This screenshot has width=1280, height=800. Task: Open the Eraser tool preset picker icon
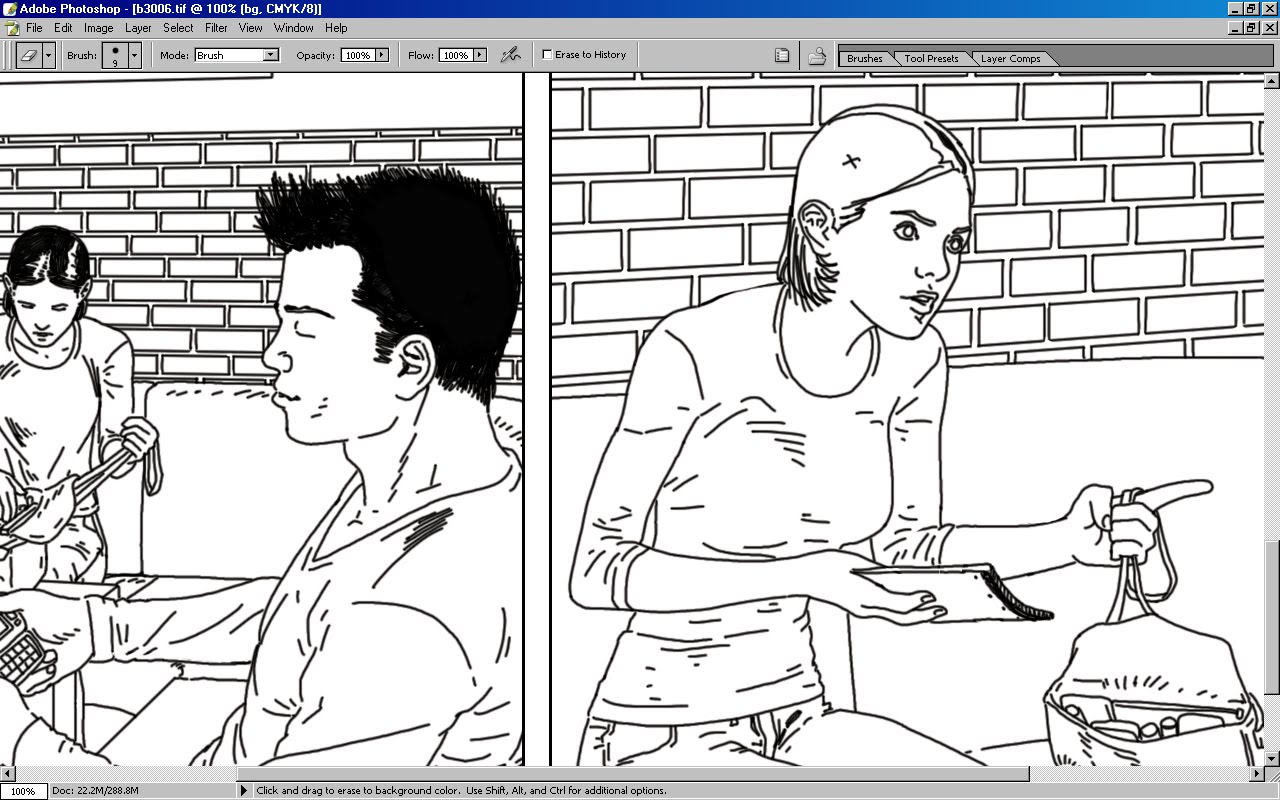(x=29, y=56)
